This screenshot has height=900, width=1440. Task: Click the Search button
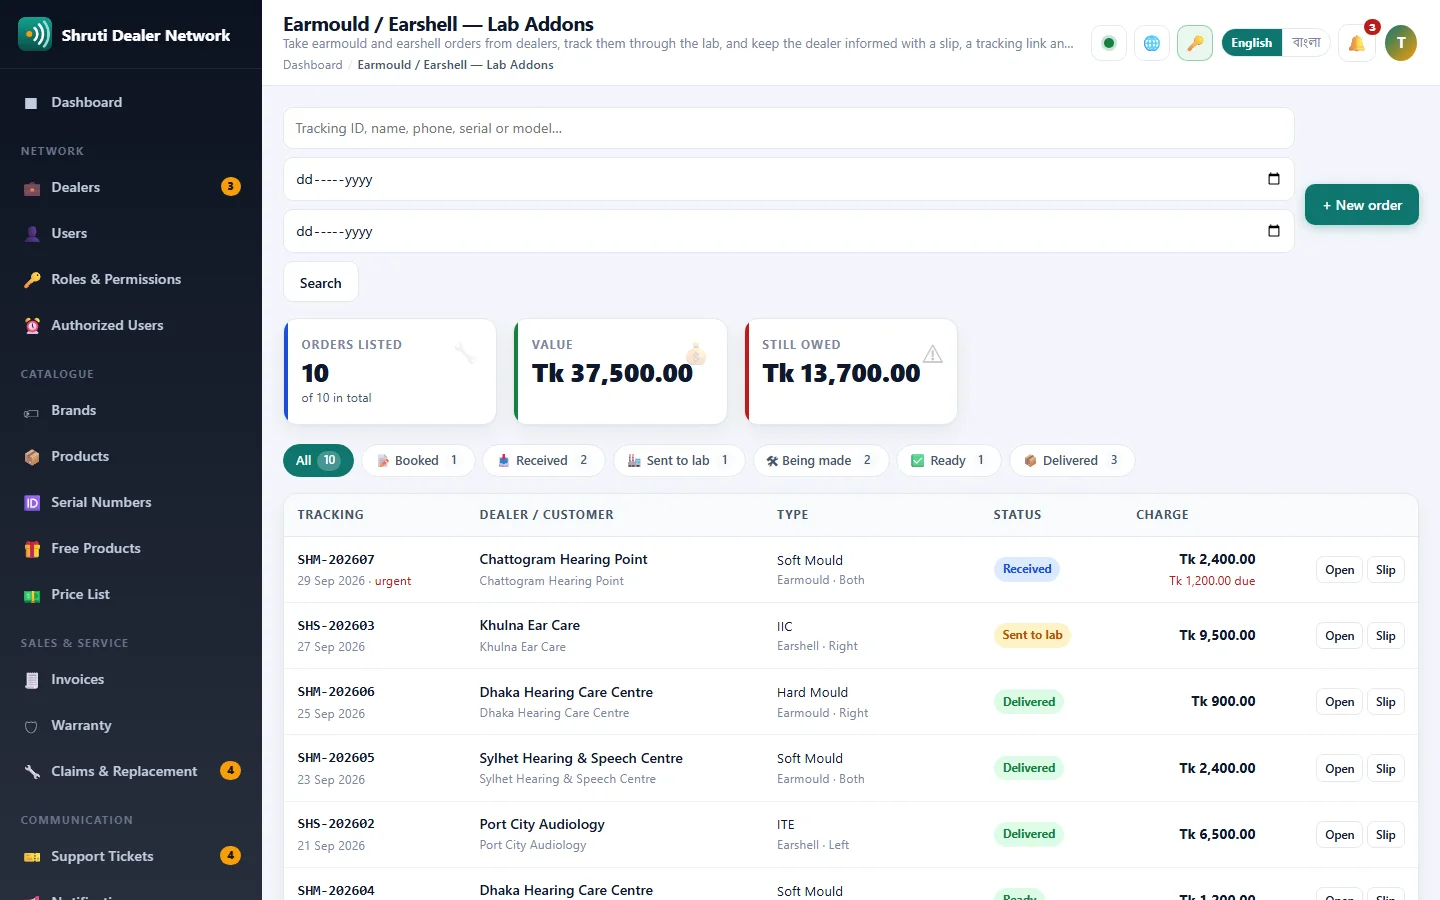[321, 283]
